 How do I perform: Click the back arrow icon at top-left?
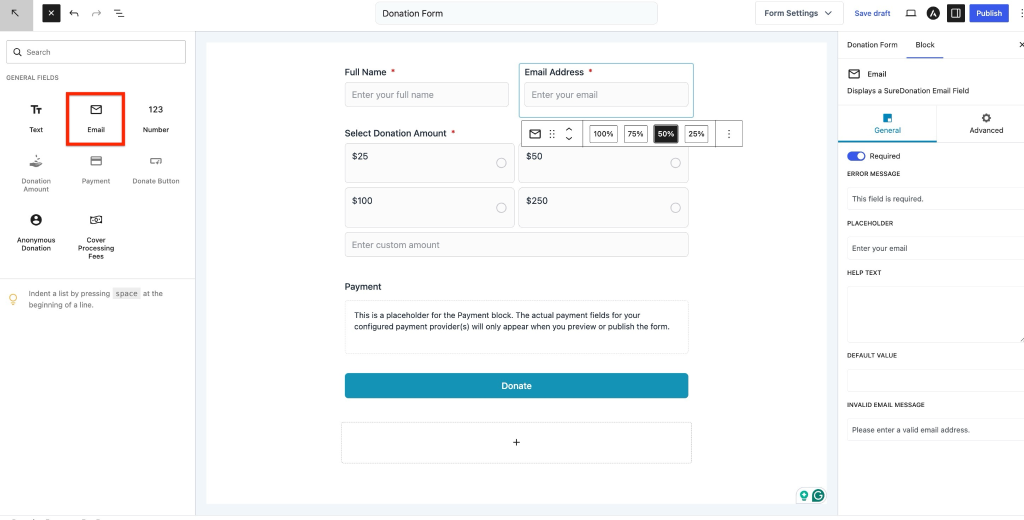pyautogui.click(x=16, y=13)
